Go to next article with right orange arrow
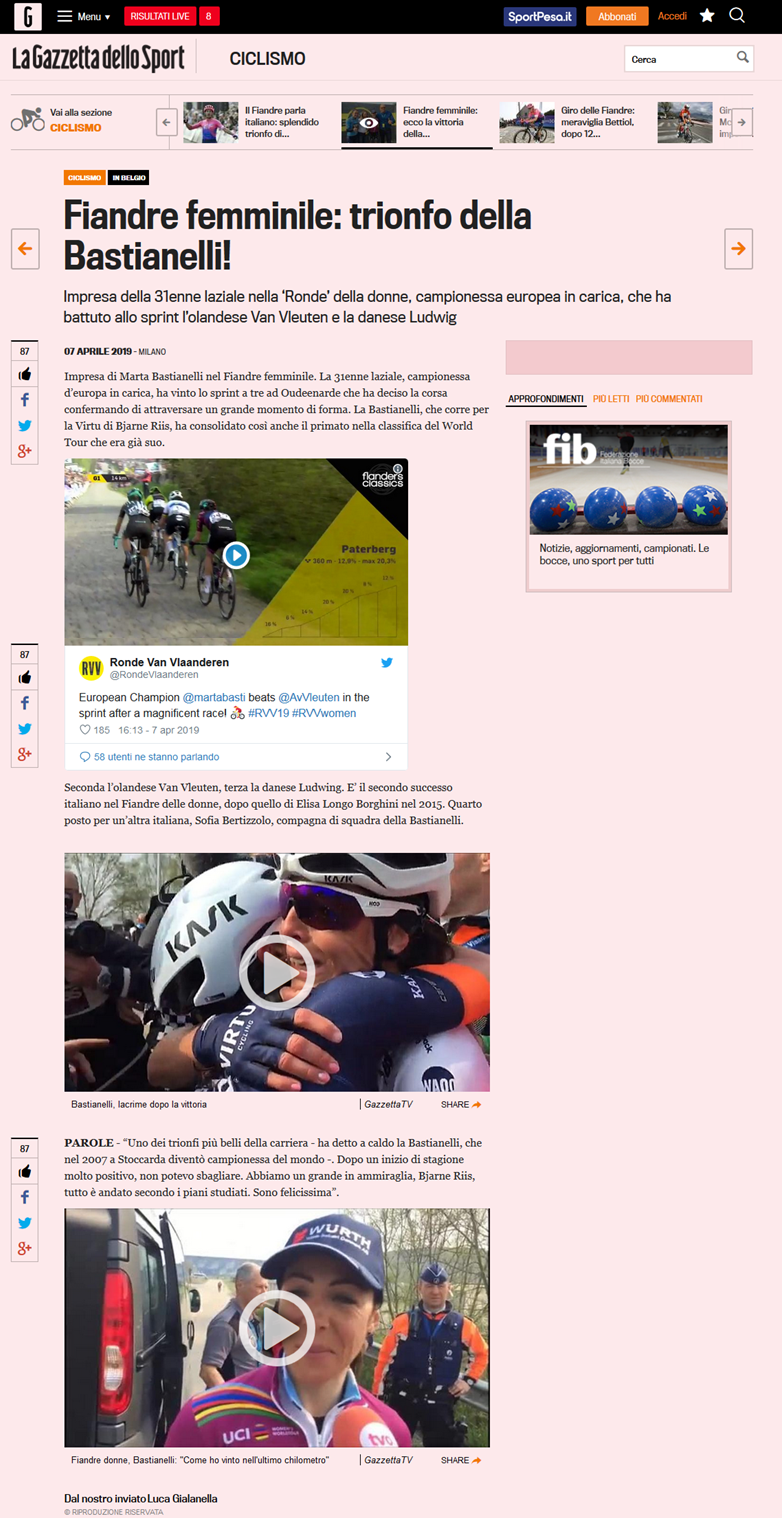The image size is (782, 1518). tap(738, 249)
